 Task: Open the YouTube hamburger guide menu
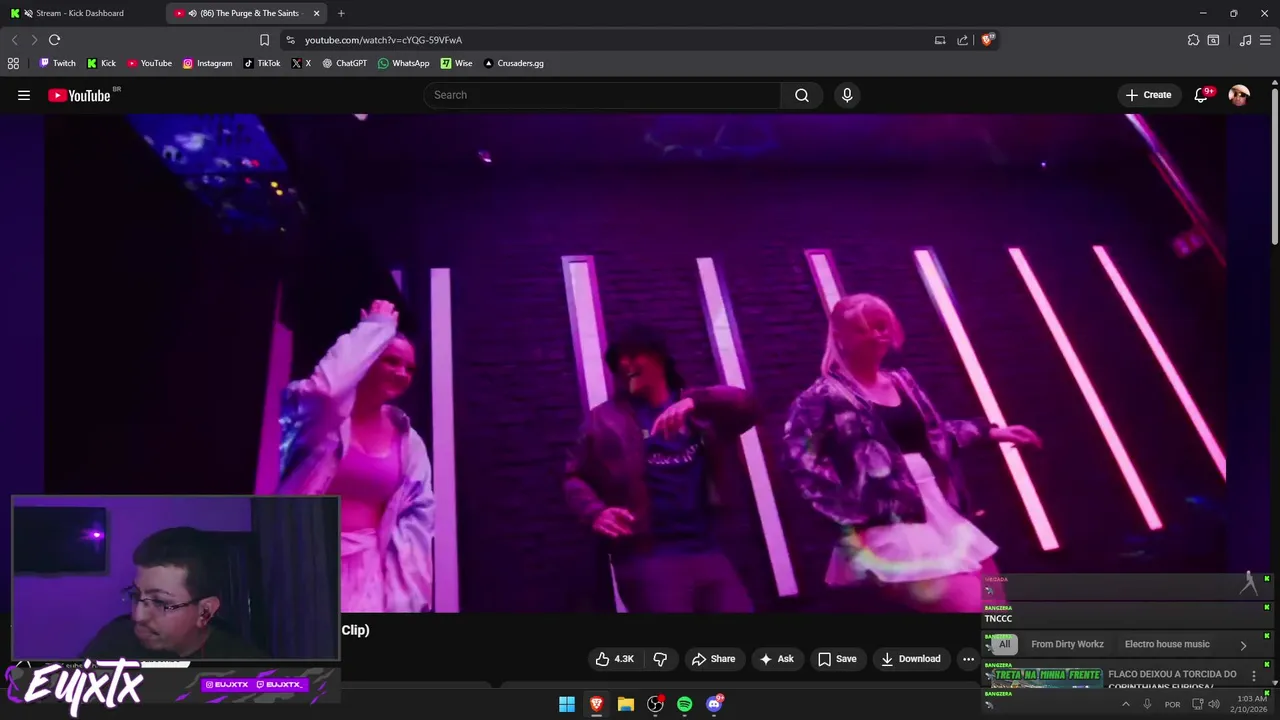click(24, 95)
